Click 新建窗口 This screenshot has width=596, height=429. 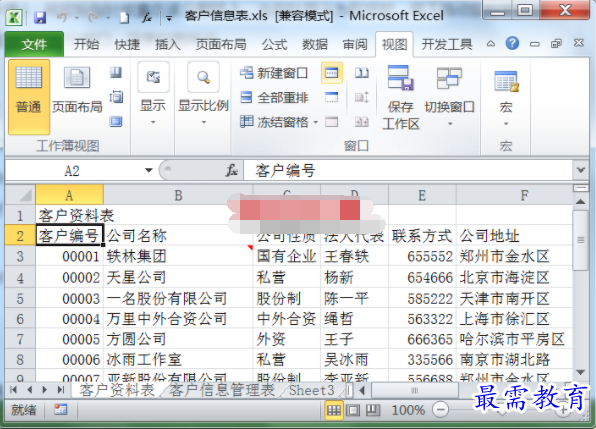coord(274,73)
